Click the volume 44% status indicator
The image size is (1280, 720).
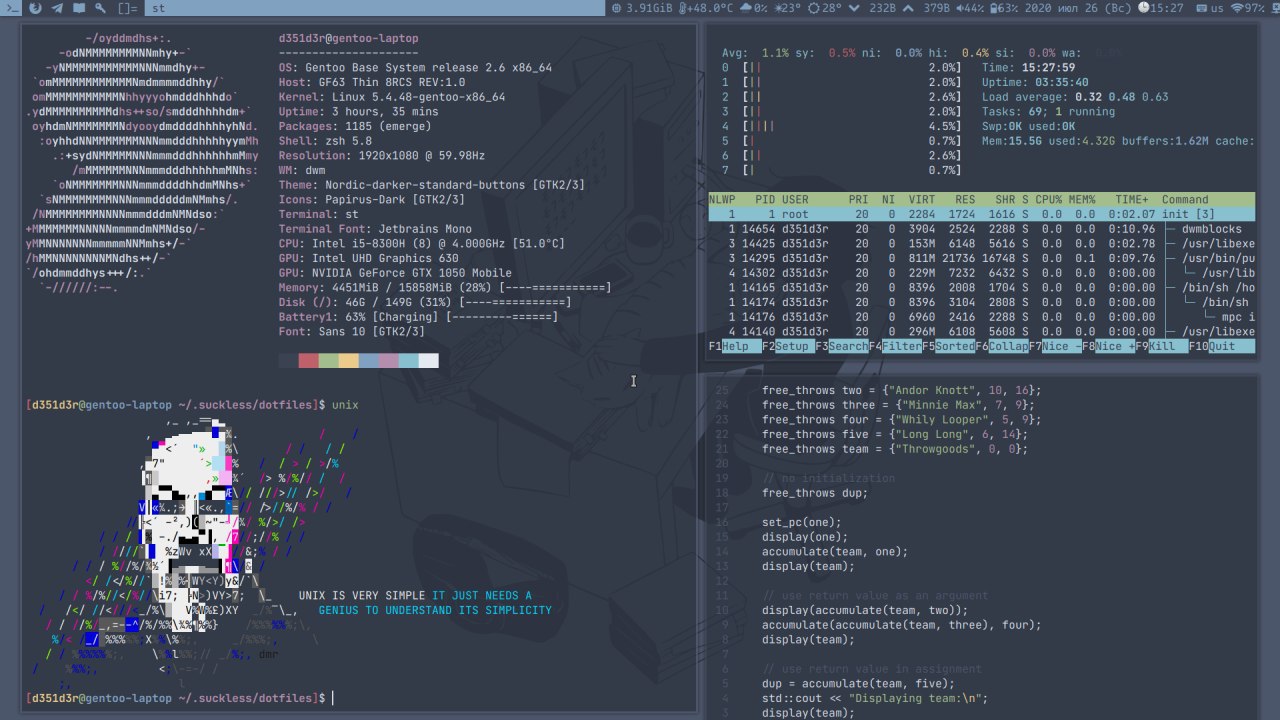tap(971, 8)
